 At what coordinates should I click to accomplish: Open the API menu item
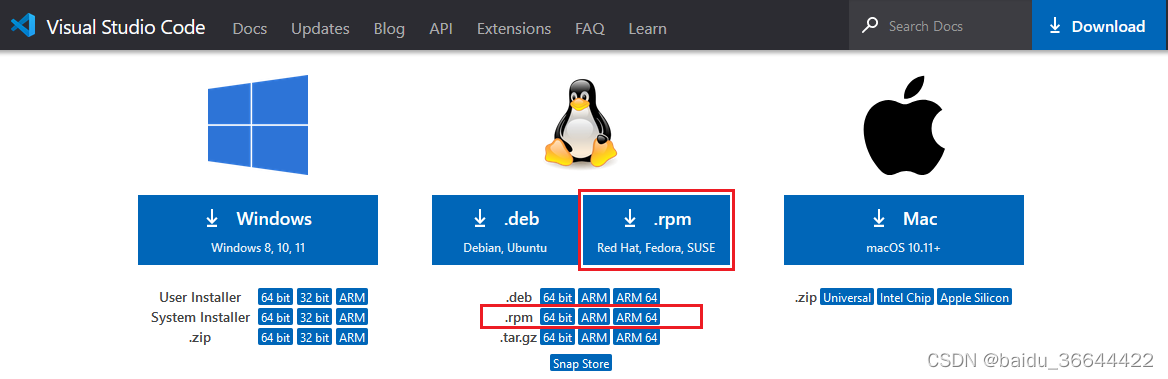pyautogui.click(x=441, y=28)
